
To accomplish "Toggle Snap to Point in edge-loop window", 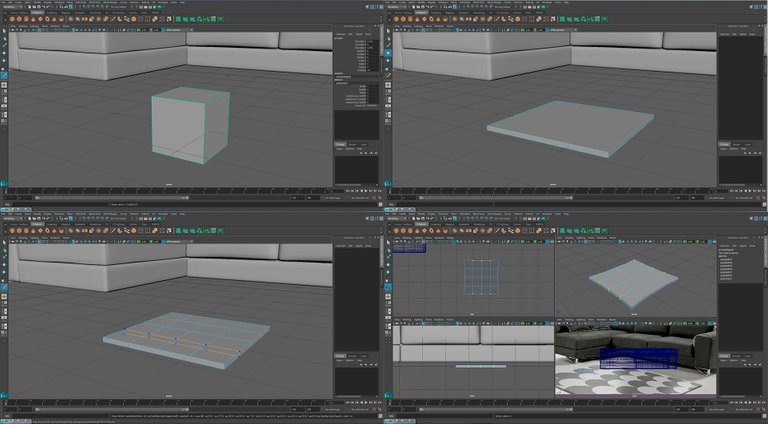I will 93,218.
